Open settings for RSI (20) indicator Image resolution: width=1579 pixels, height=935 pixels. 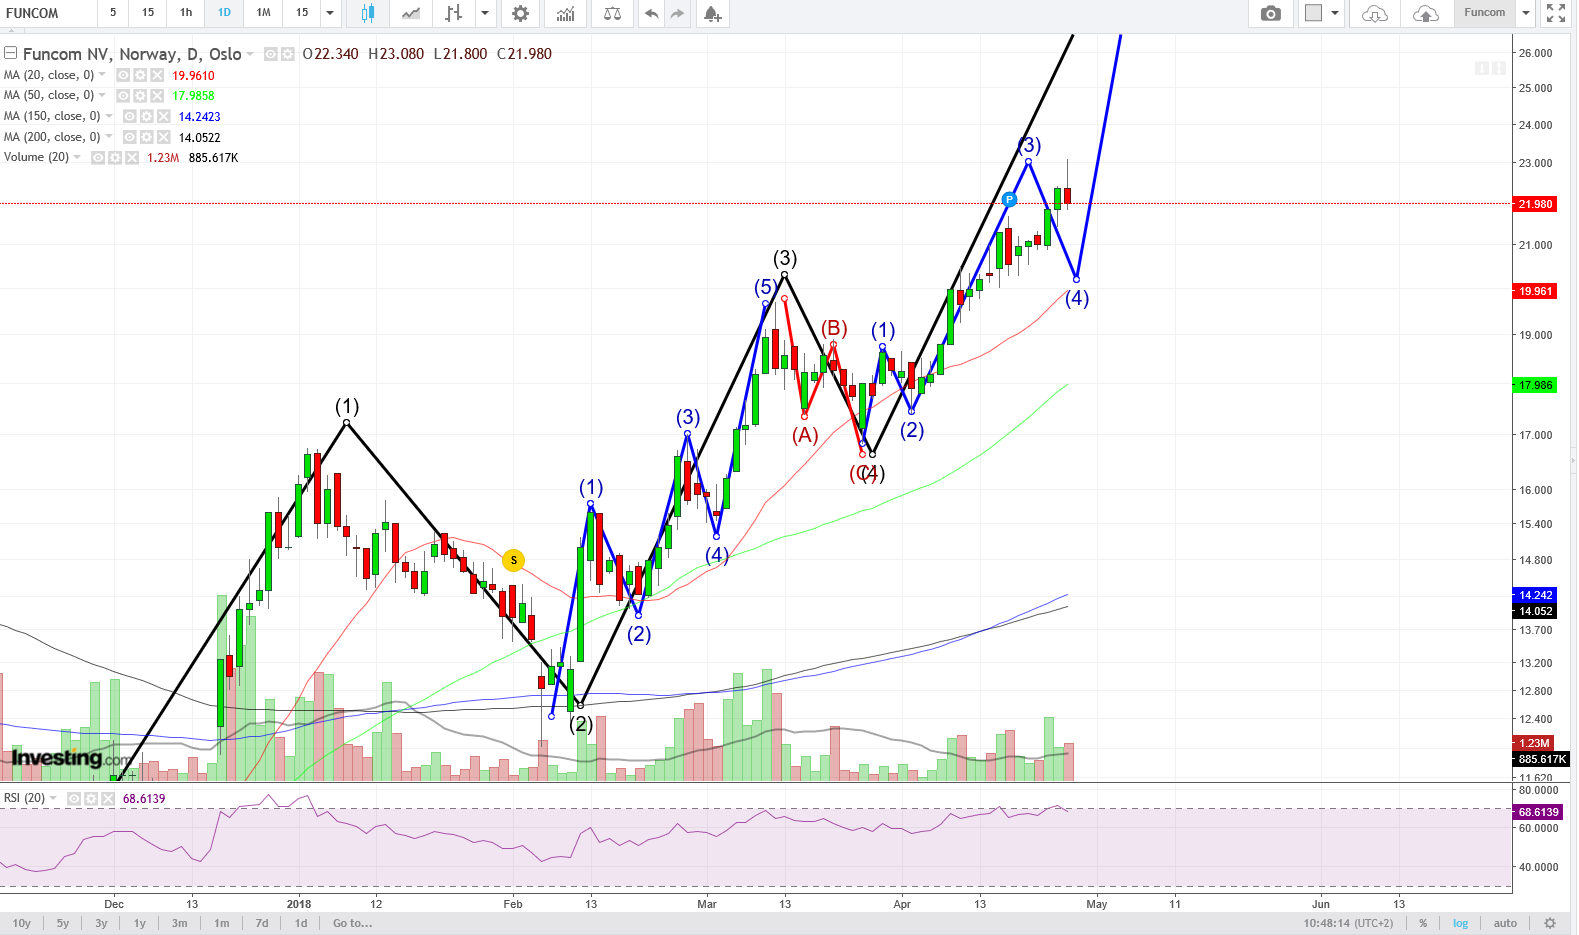[x=91, y=799]
